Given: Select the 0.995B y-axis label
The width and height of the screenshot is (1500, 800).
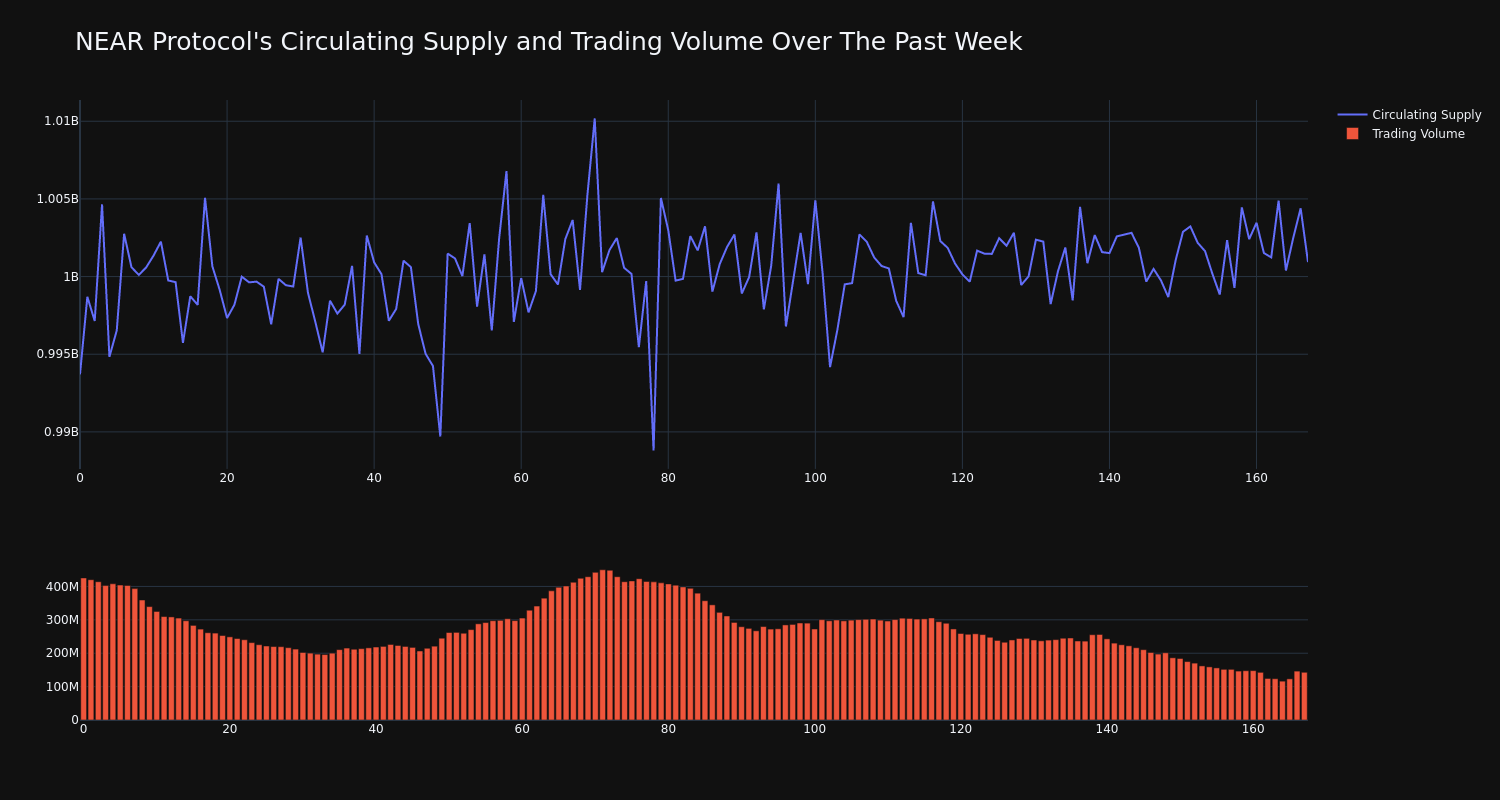Looking at the screenshot, I should [57, 354].
